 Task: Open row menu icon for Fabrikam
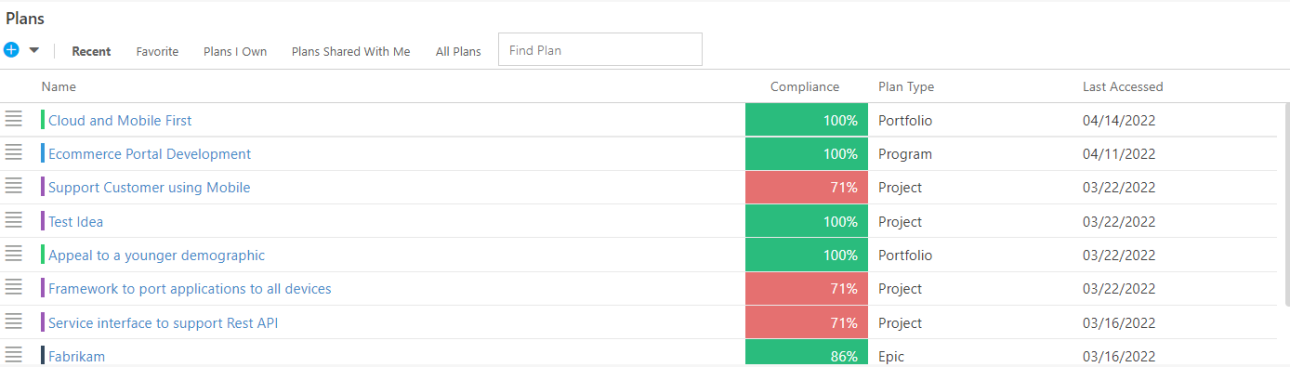[x=13, y=354]
